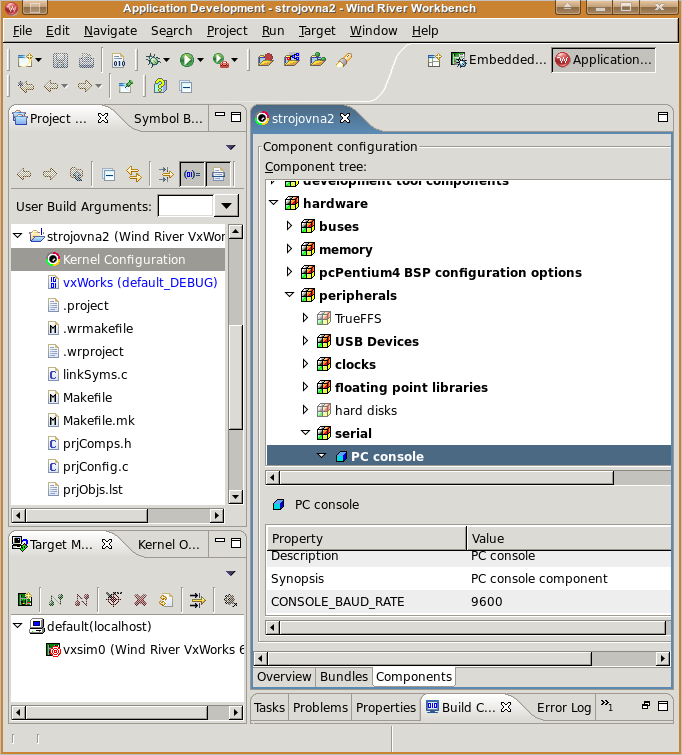Expand the memory component node

pos(289,249)
